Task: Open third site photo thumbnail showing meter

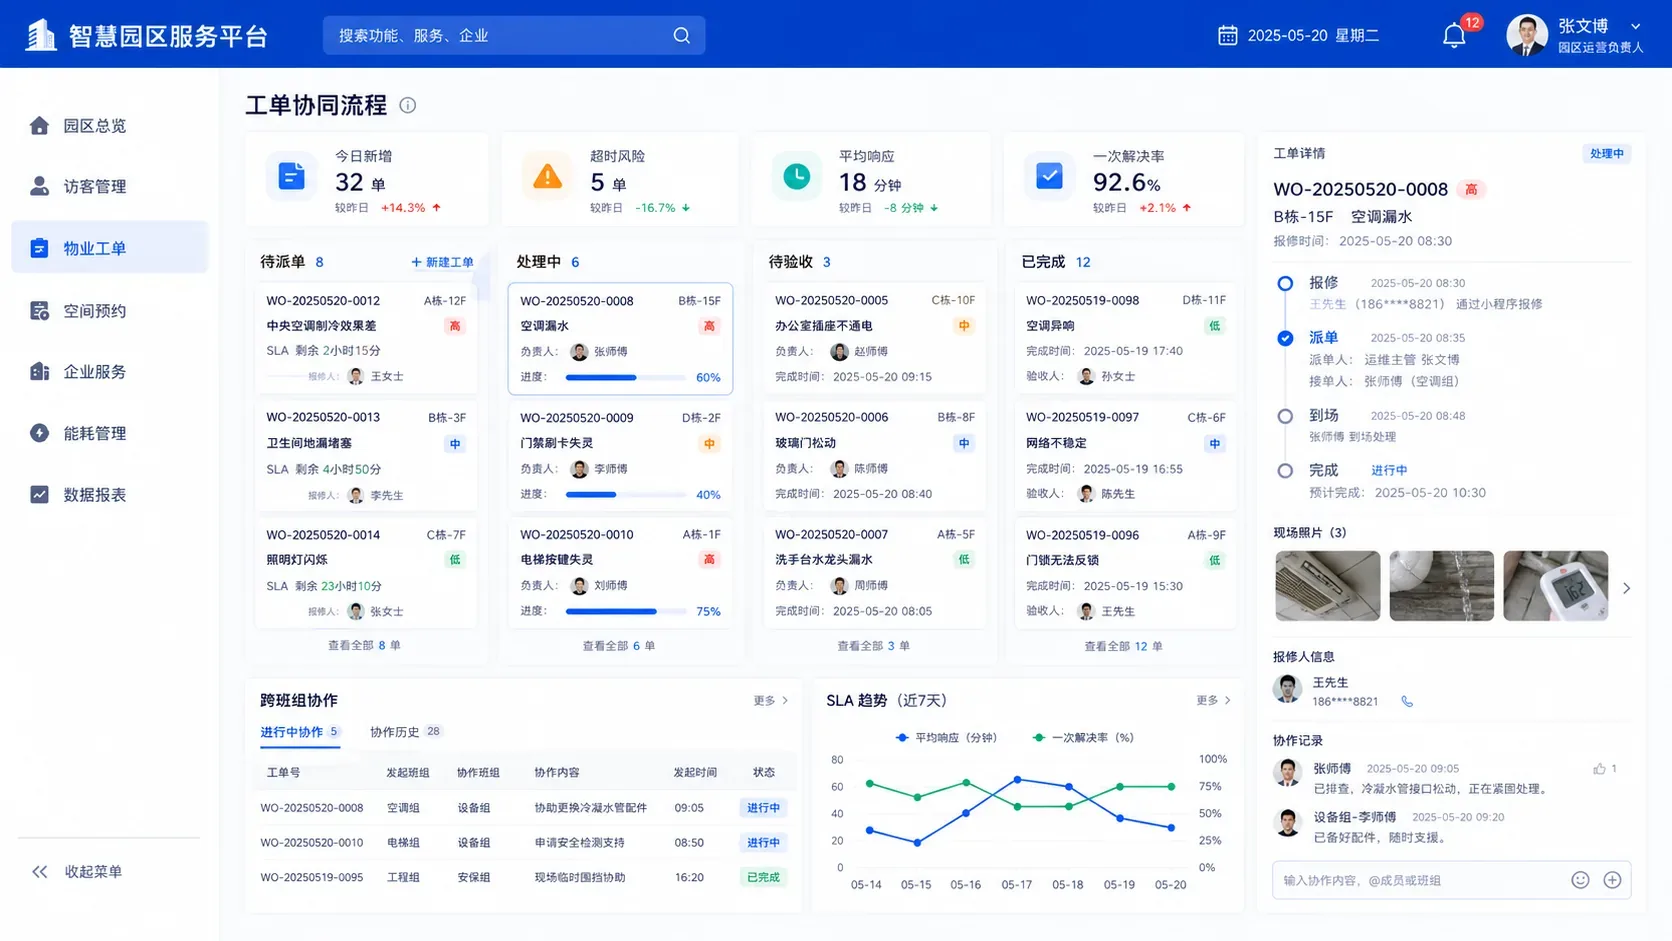Action: 1555,586
